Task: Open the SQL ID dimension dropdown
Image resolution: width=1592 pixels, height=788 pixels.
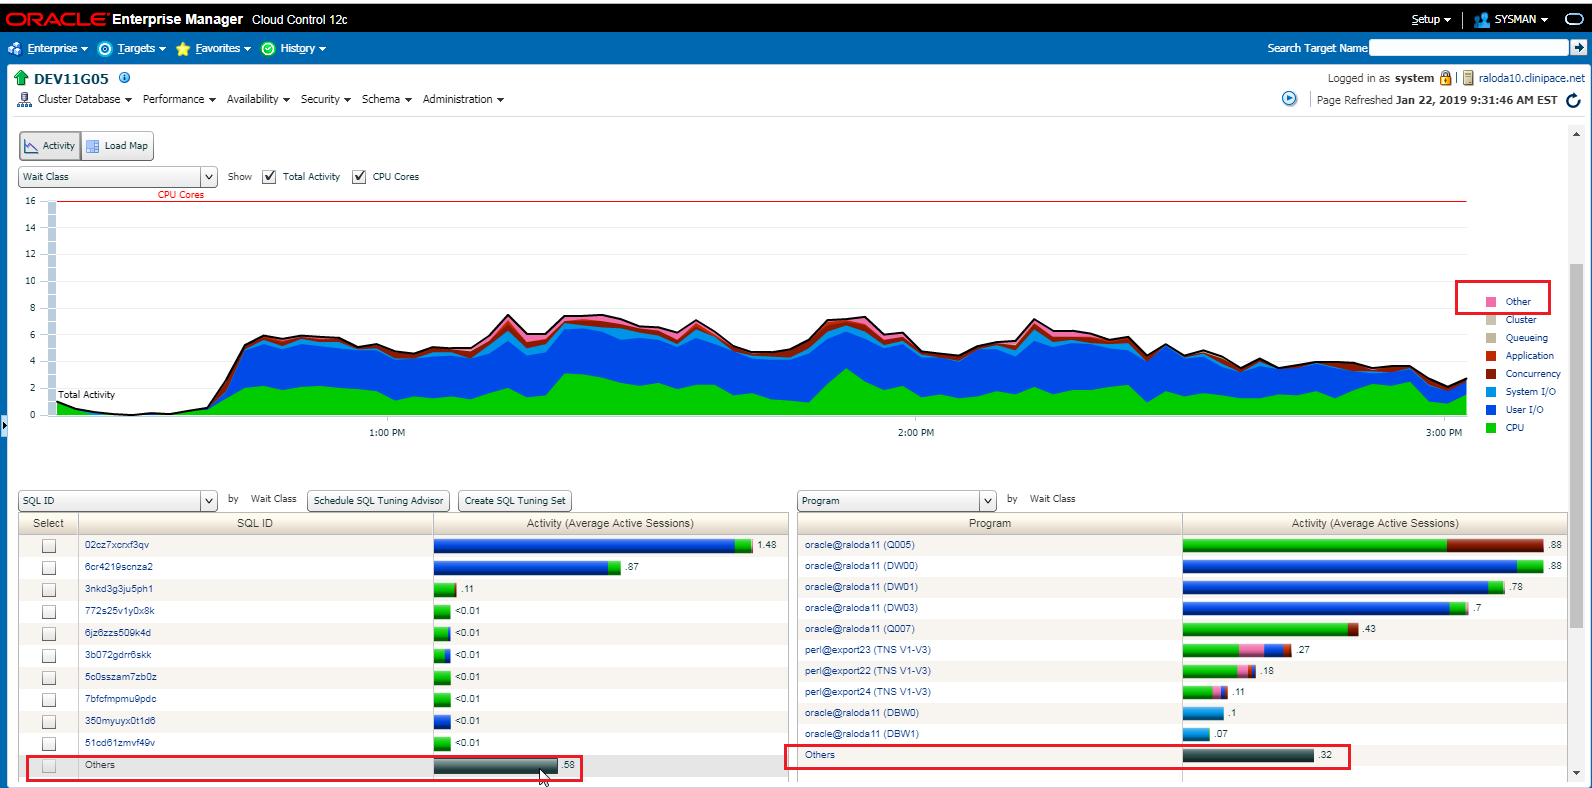Action: pyautogui.click(x=118, y=501)
